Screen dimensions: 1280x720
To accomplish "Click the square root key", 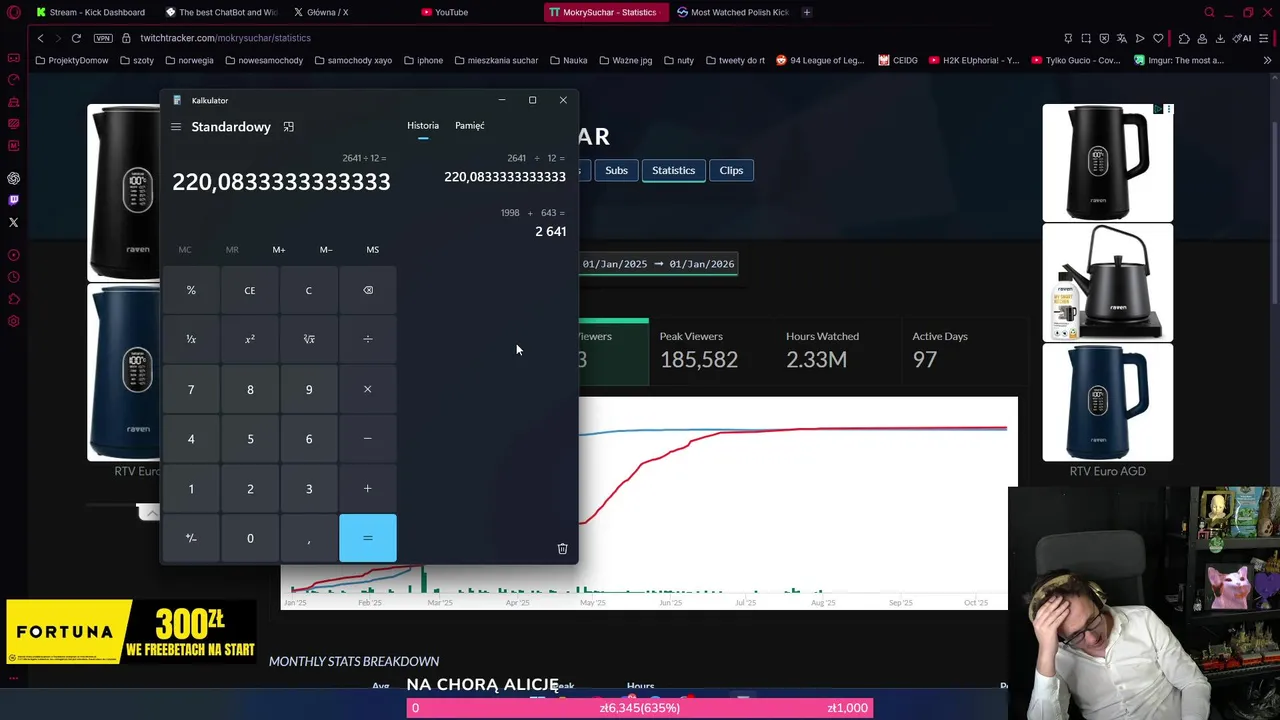I will click(309, 339).
